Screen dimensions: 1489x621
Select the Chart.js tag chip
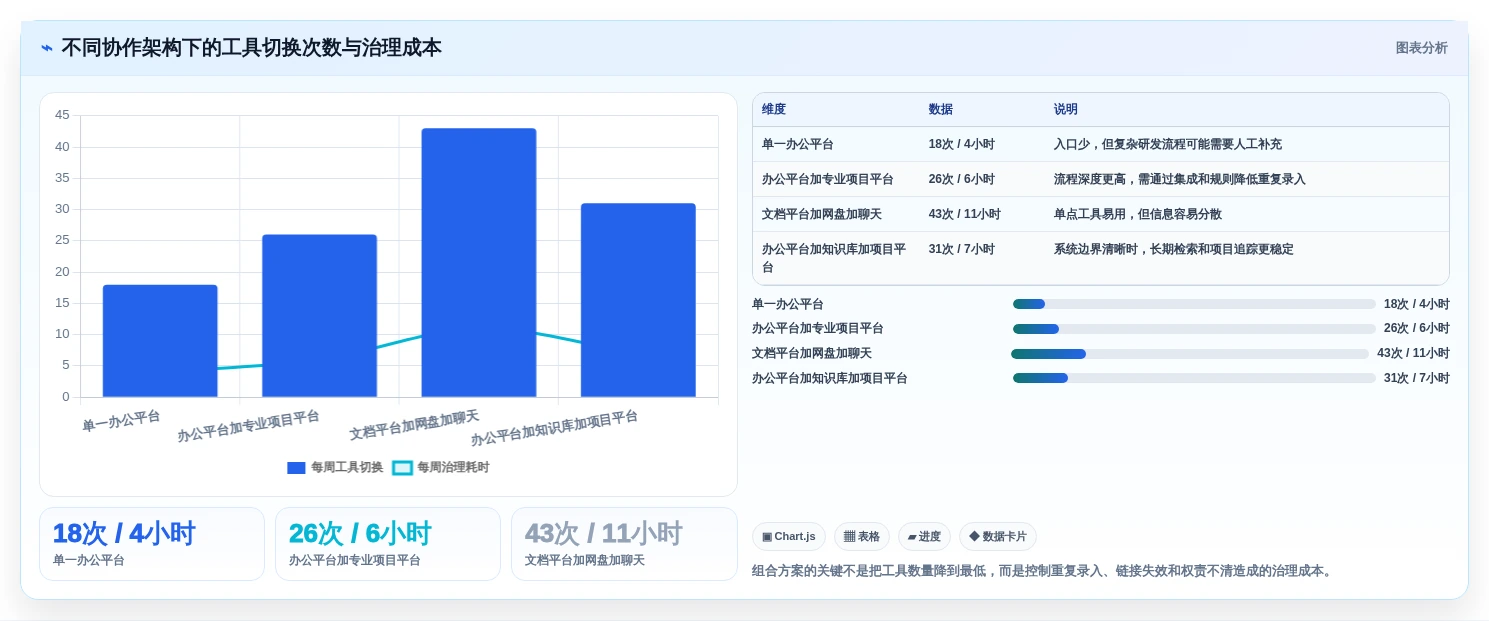[789, 536]
